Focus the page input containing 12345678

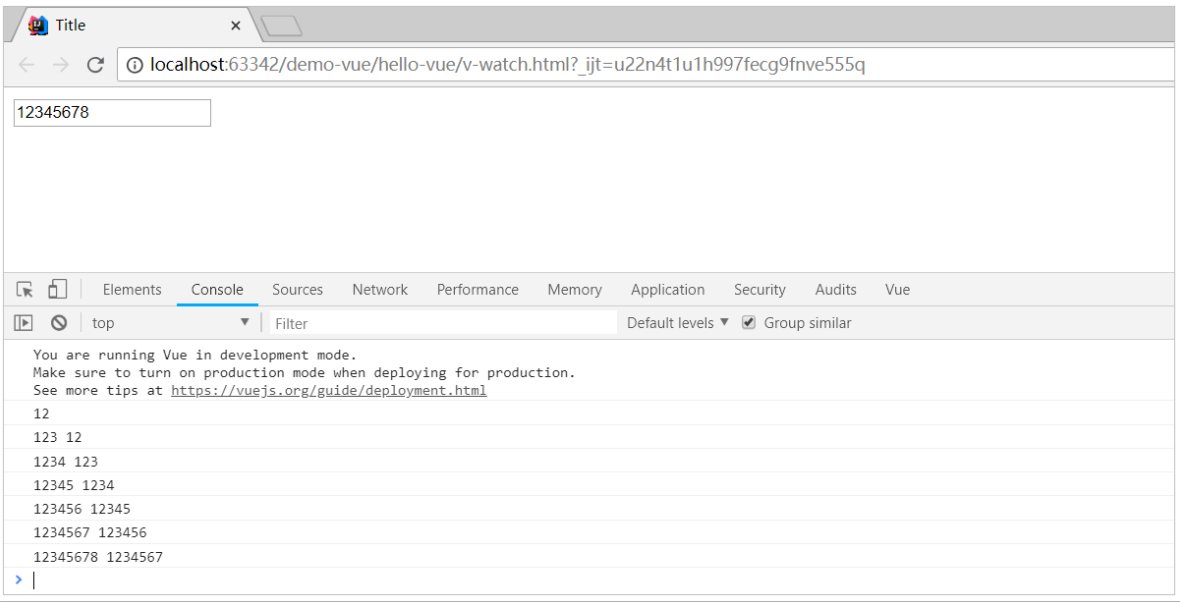[112, 113]
